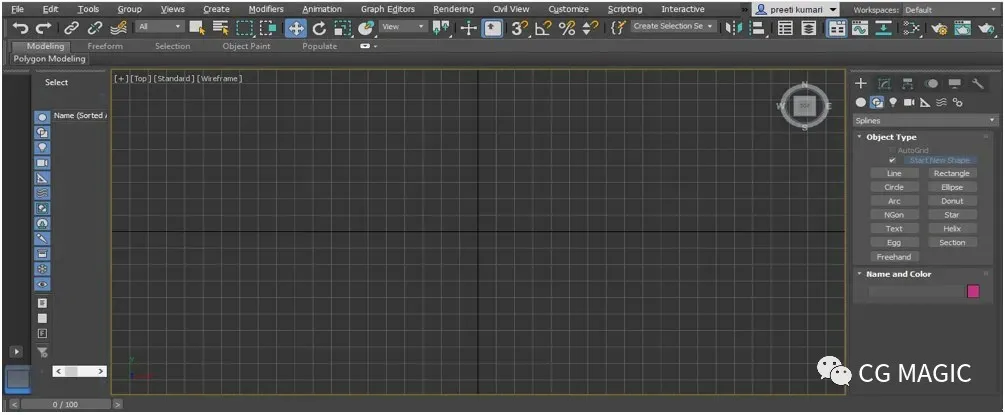Click the Rectangle spline button
This screenshot has height=415, width=1005.
pos(952,173)
